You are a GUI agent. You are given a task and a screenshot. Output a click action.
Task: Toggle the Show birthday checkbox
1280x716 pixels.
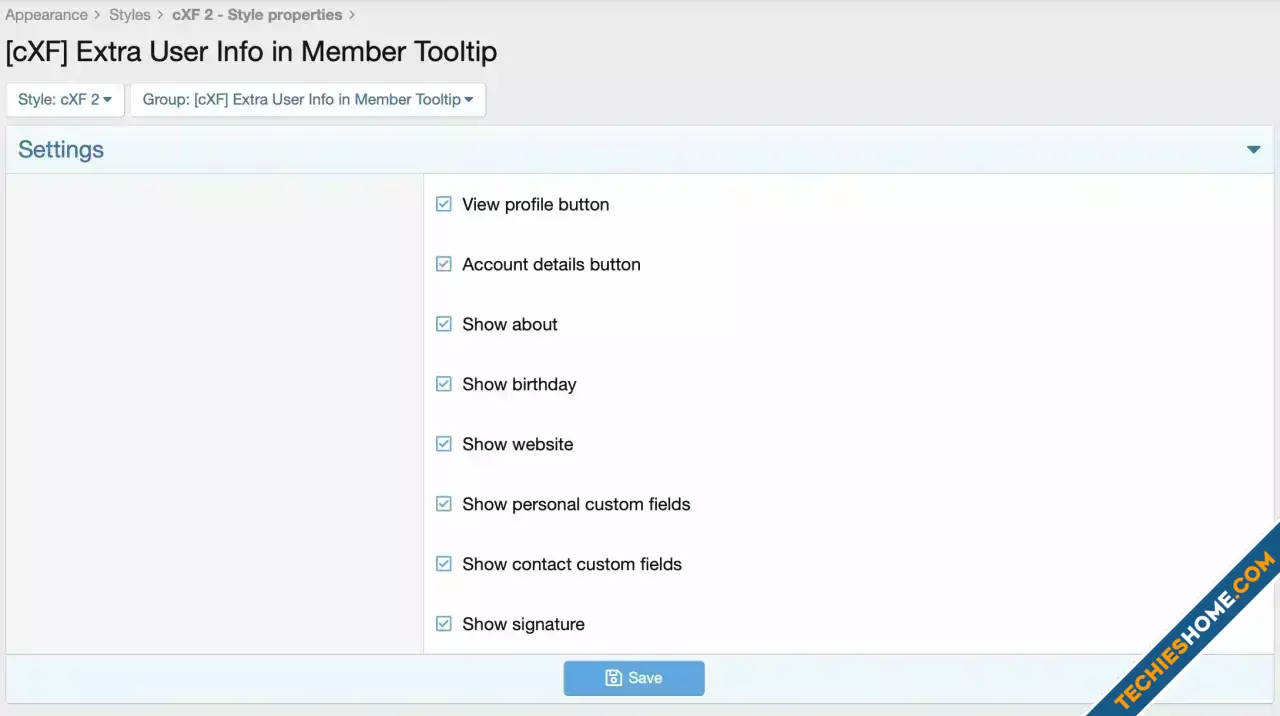(x=444, y=384)
